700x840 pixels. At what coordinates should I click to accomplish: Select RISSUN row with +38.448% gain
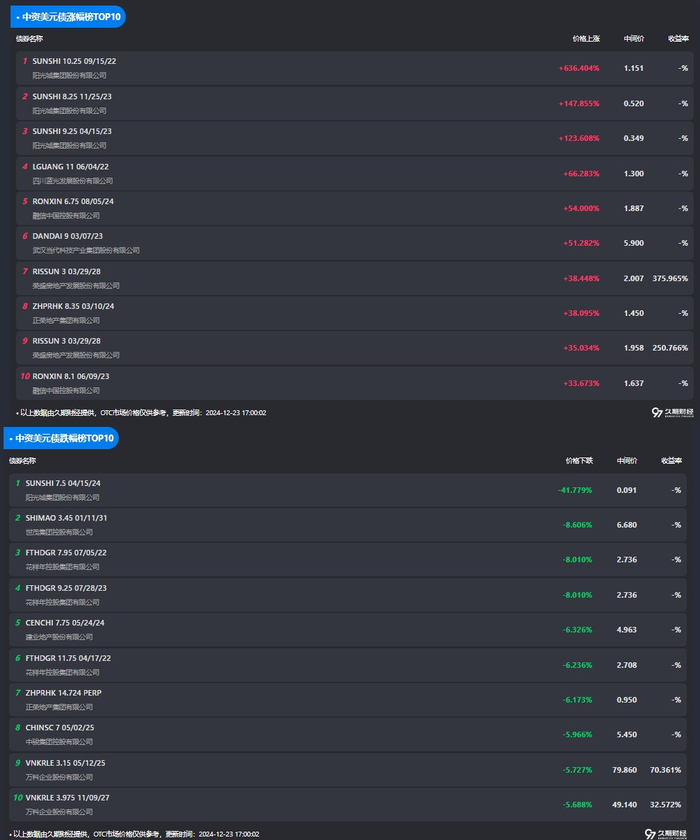(66, 271)
